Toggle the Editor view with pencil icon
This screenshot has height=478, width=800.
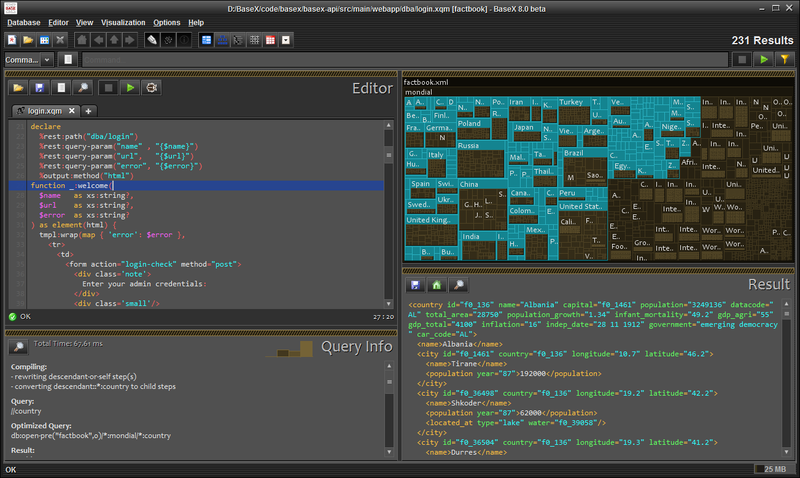pos(152,40)
